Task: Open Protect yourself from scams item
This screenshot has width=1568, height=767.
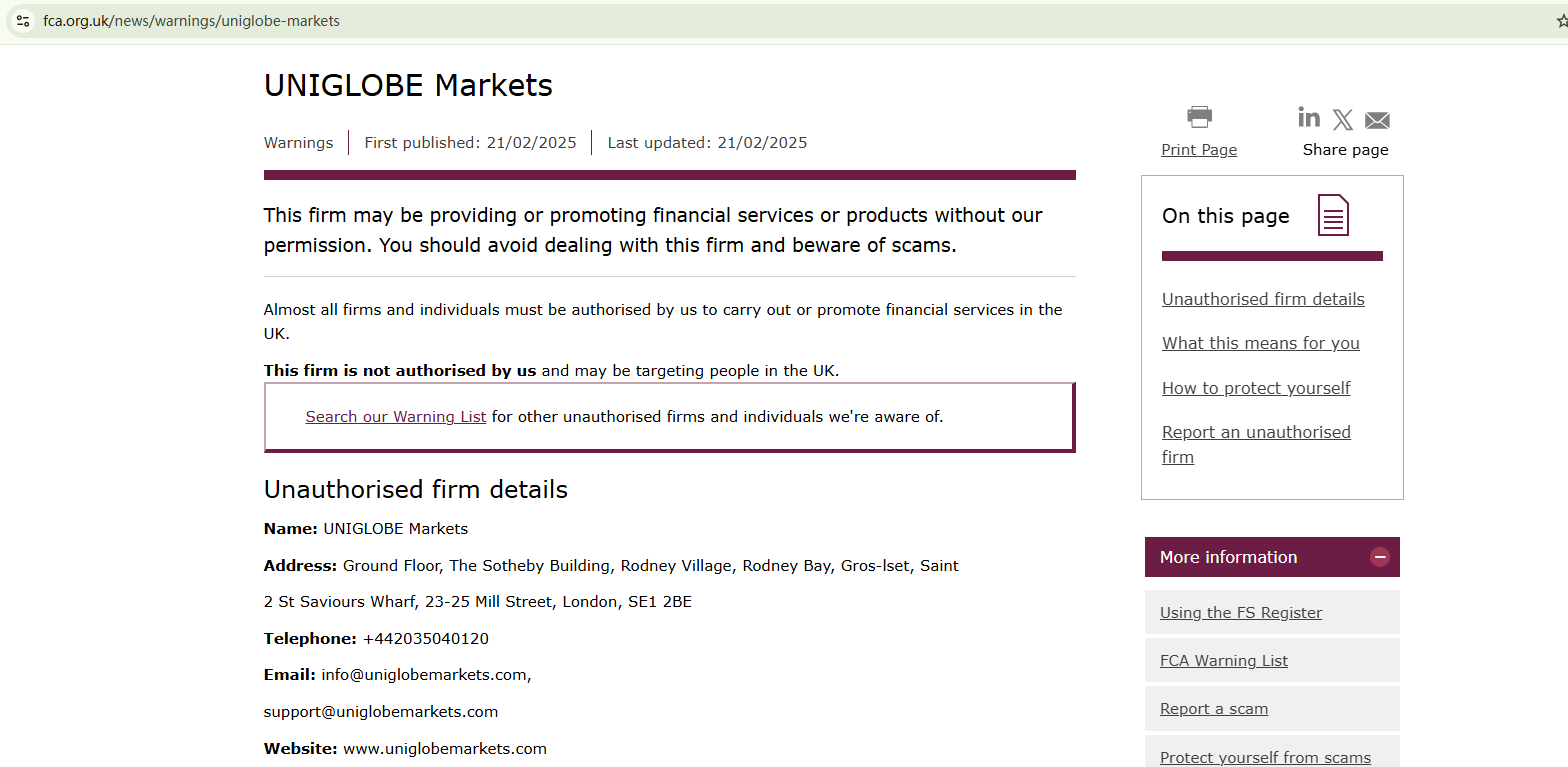Action: coord(1265,757)
